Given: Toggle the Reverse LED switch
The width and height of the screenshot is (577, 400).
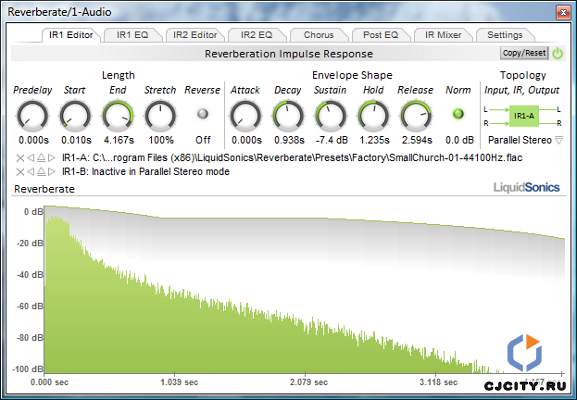Looking at the screenshot, I should pos(202,114).
